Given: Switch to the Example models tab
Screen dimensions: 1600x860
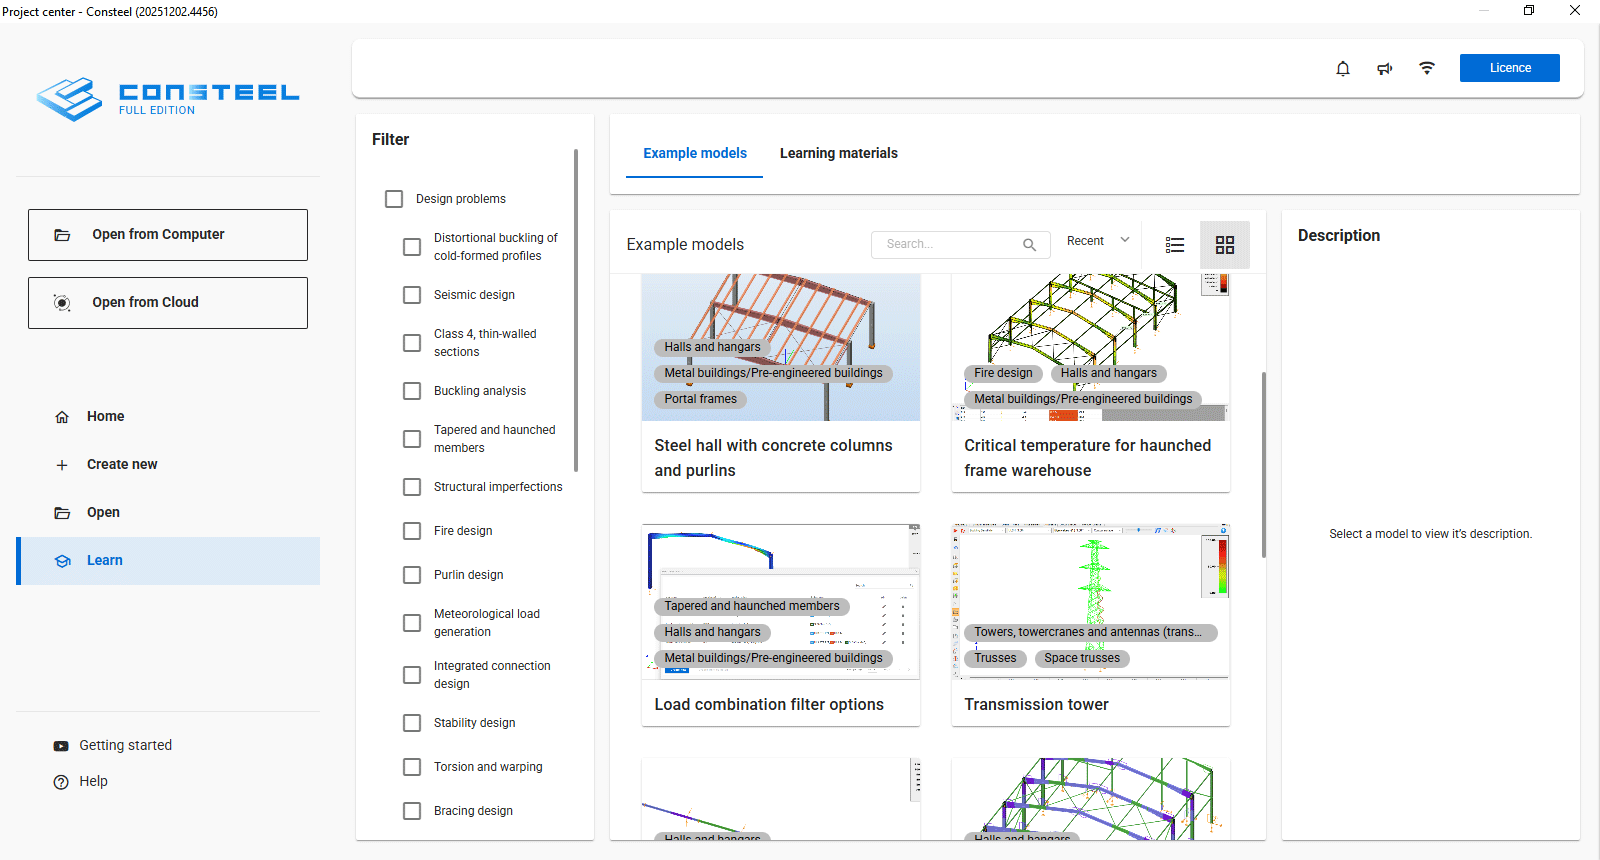Looking at the screenshot, I should 695,153.
